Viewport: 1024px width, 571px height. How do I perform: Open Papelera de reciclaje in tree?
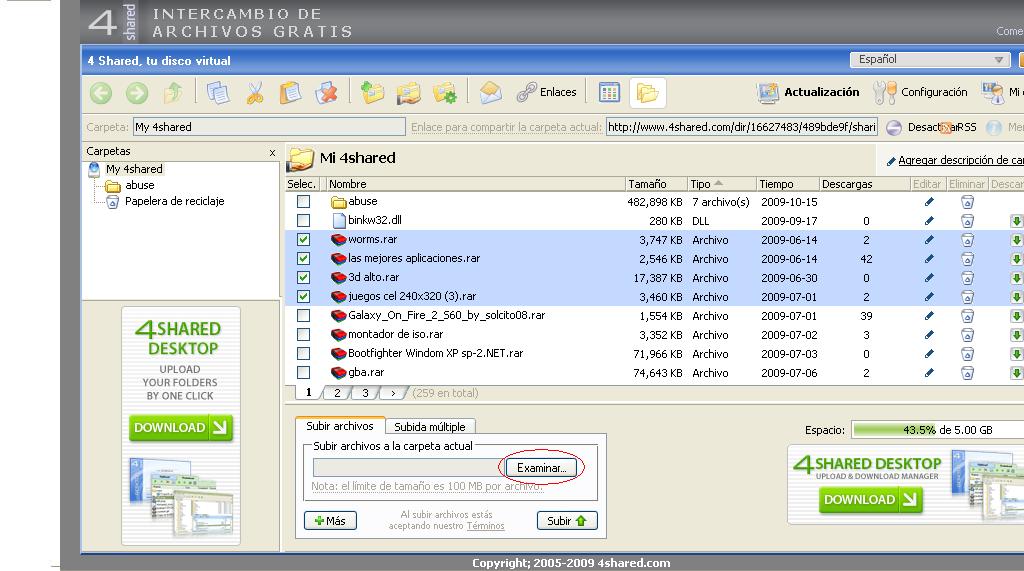click(x=174, y=201)
